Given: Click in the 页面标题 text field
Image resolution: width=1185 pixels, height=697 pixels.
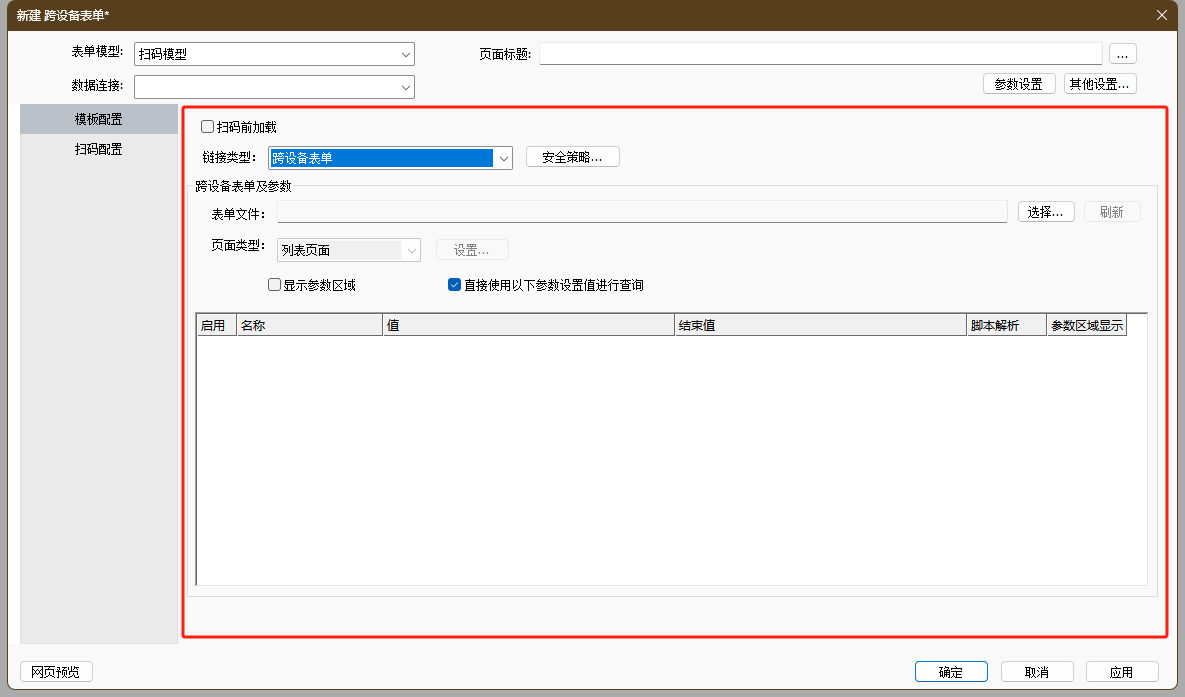Looking at the screenshot, I should point(820,54).
